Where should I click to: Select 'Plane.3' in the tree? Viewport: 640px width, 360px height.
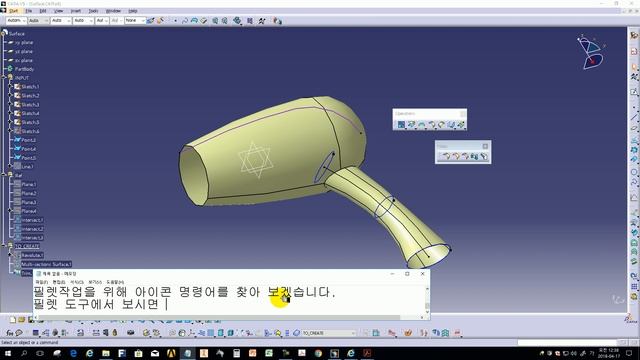pyautogui.click(x=29, y=202)
